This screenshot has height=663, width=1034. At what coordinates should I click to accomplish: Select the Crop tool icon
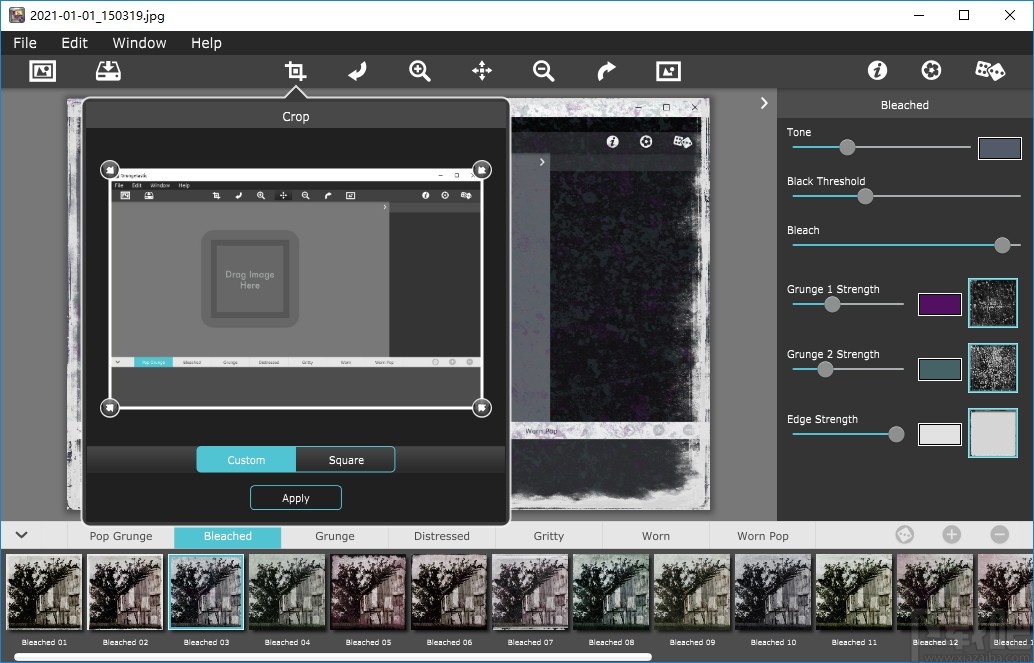point(295,71)
